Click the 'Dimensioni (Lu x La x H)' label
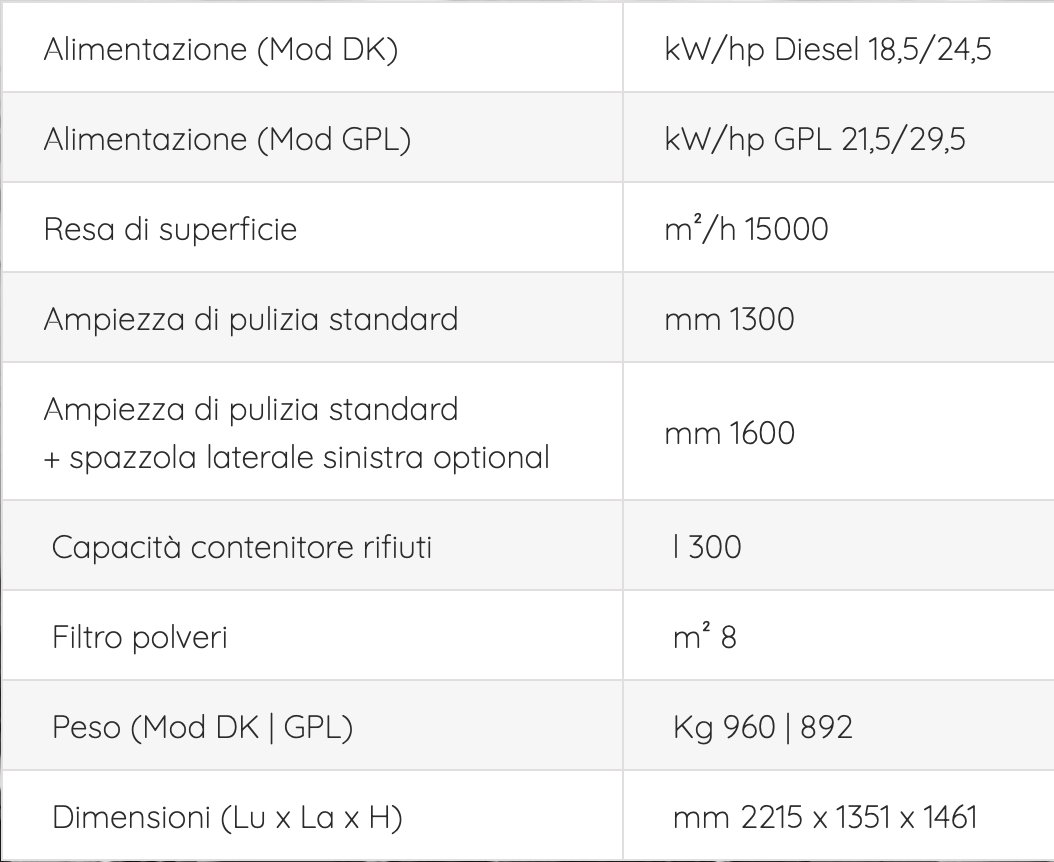This screenshot has height=862, width=1054. pyautogui.click(x=227, y=818)
